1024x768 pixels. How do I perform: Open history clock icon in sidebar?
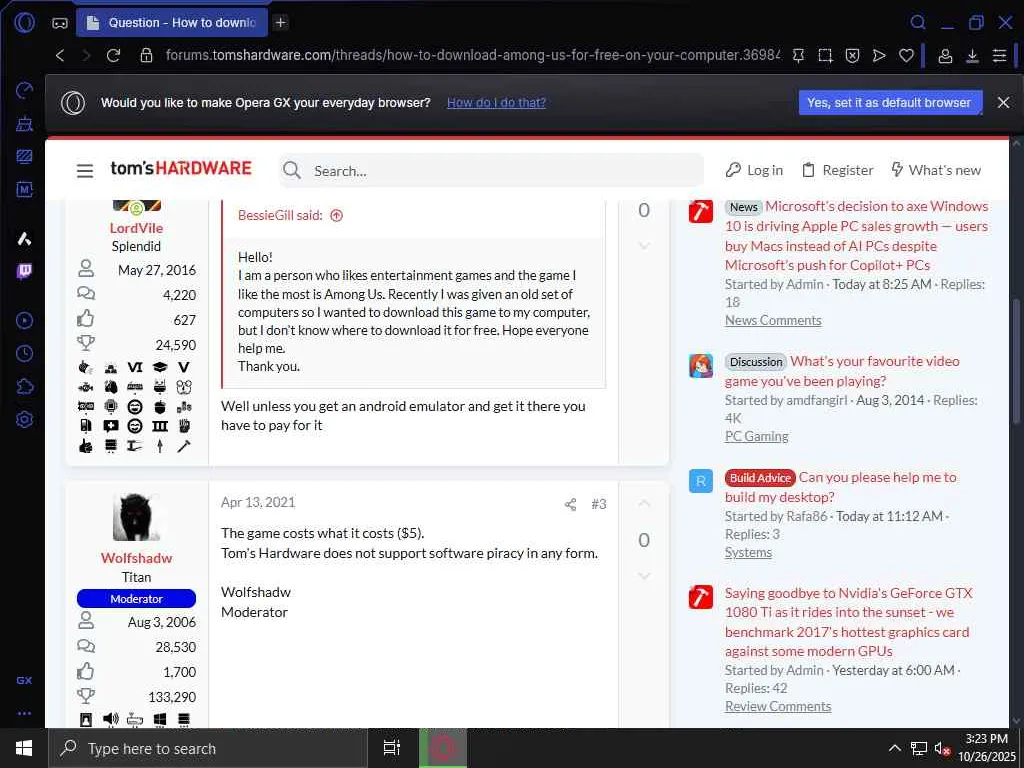24,353
